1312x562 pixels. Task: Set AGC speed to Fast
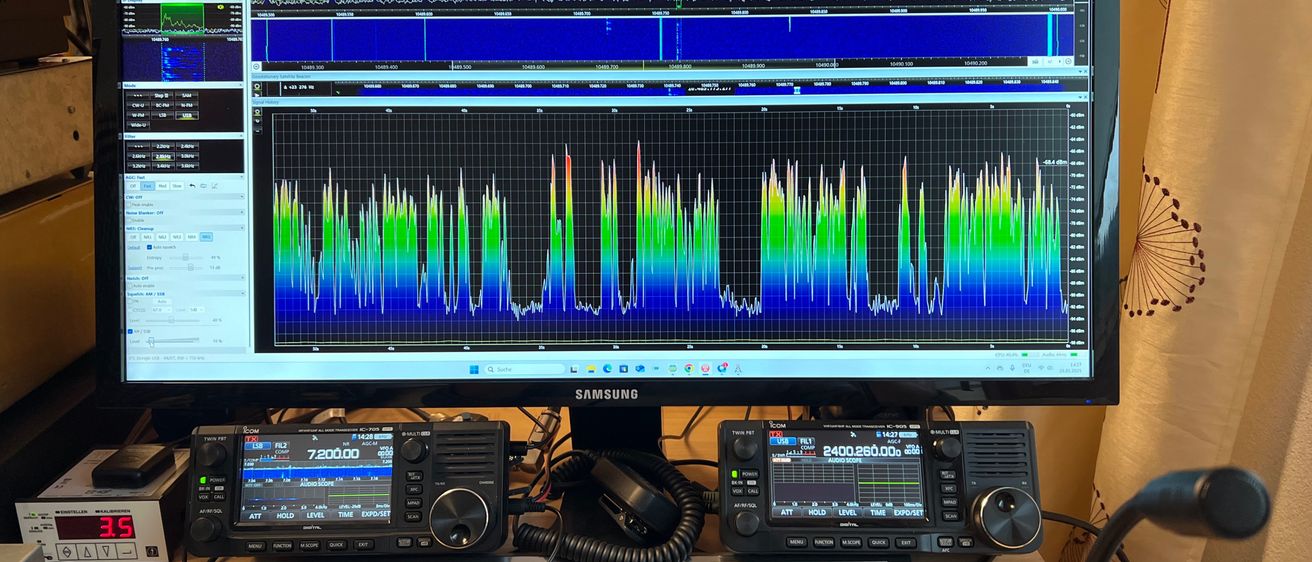point(147,186)
